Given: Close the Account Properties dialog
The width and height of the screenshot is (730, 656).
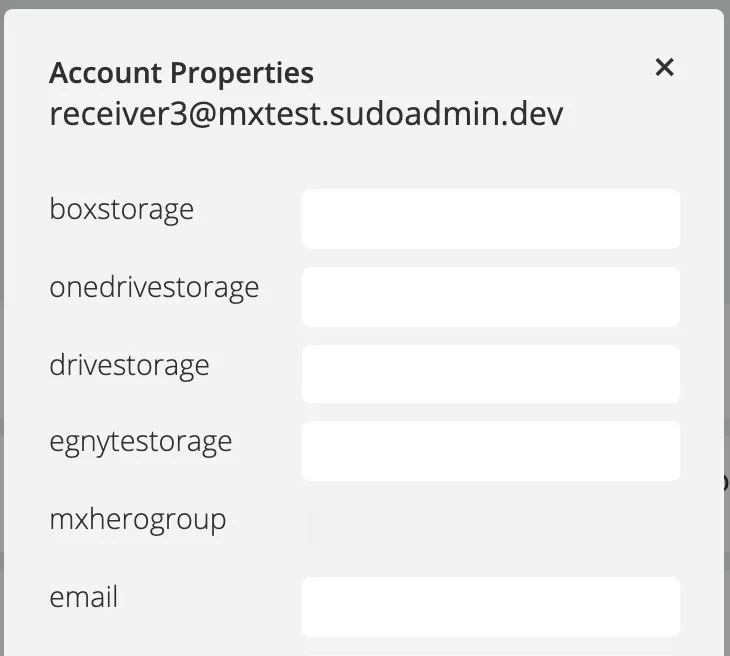Looking at the screenshot, I should (x=664, y=68).
